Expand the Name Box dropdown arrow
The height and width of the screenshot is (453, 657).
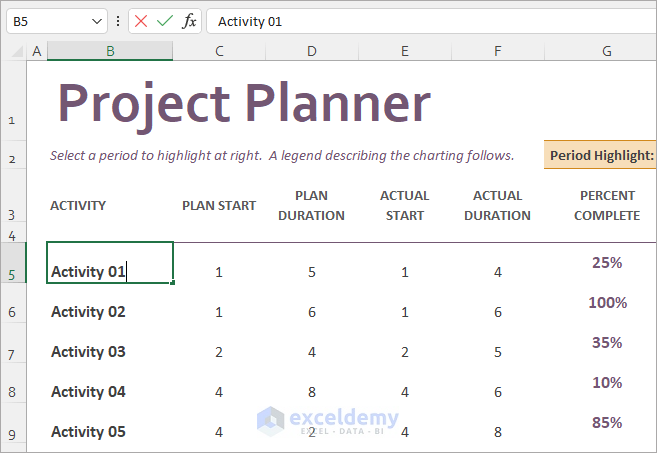pos(97,21)
